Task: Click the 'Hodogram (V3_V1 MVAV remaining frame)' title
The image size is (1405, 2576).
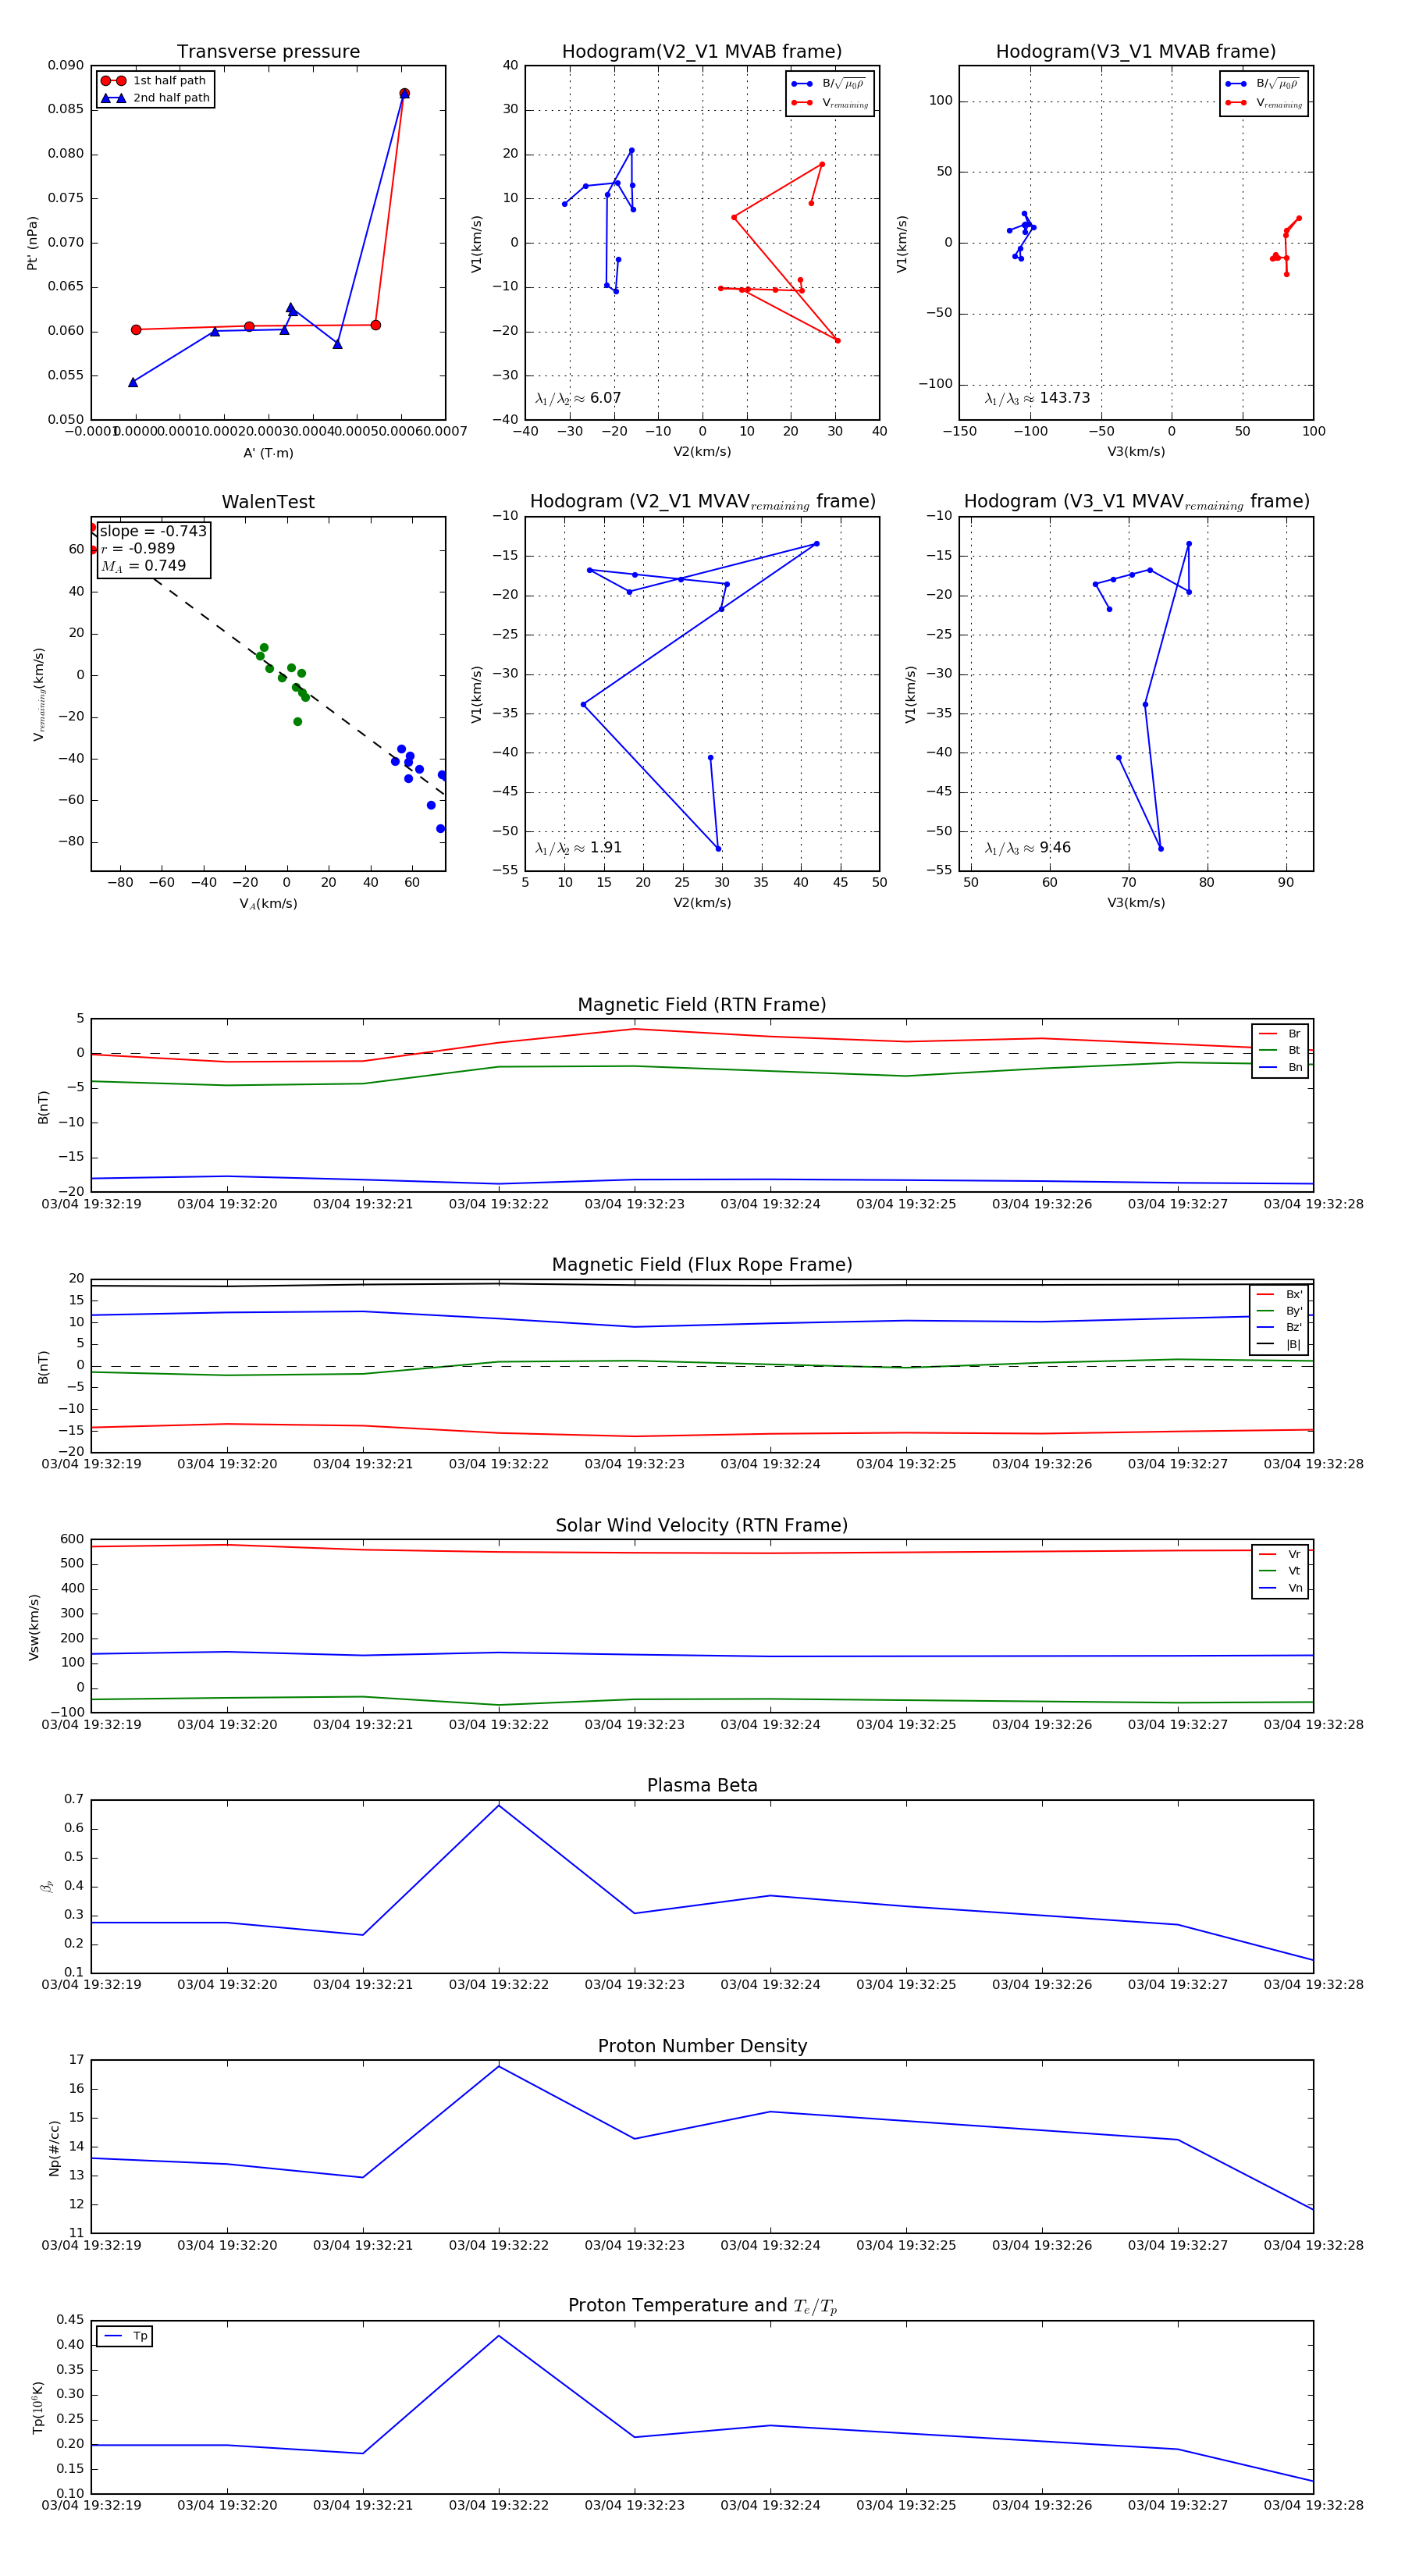Action: pos(1136,502)
